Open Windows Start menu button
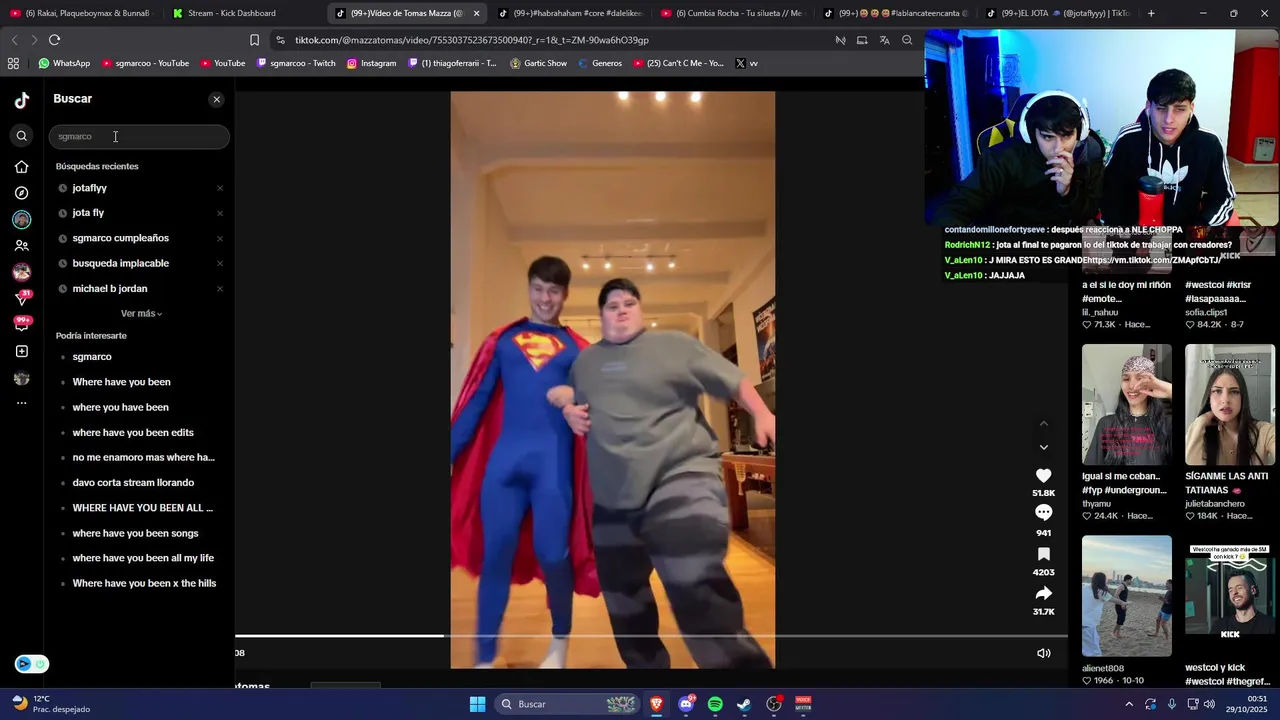Image resolution: width=1280 pixels, height=720 pixels. 477,704
